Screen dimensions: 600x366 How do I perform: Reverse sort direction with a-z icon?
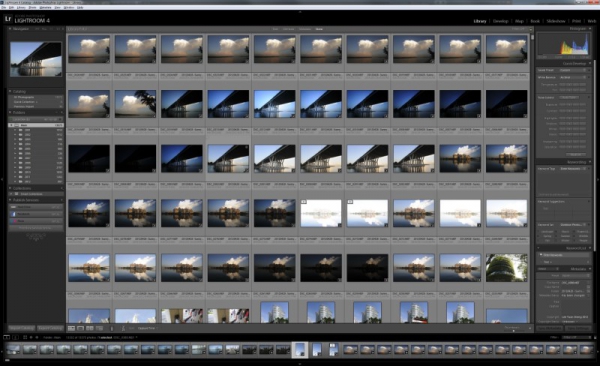tap(123, 328)
